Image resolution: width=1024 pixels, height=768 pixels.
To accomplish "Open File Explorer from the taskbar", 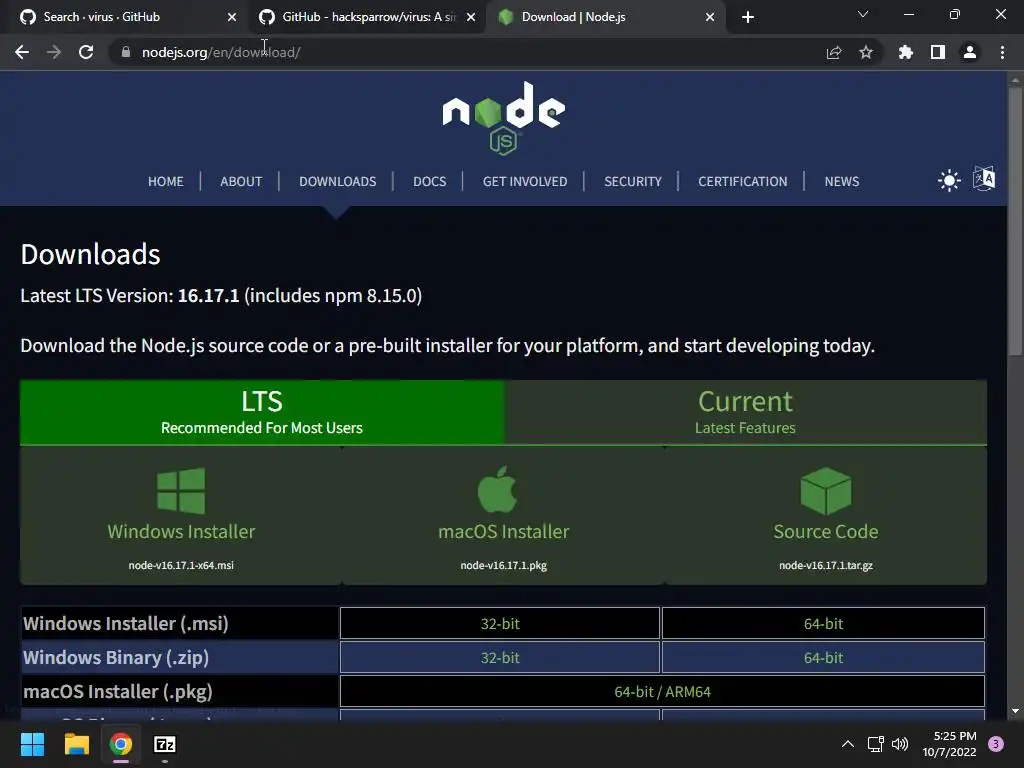I will (76, 744).
